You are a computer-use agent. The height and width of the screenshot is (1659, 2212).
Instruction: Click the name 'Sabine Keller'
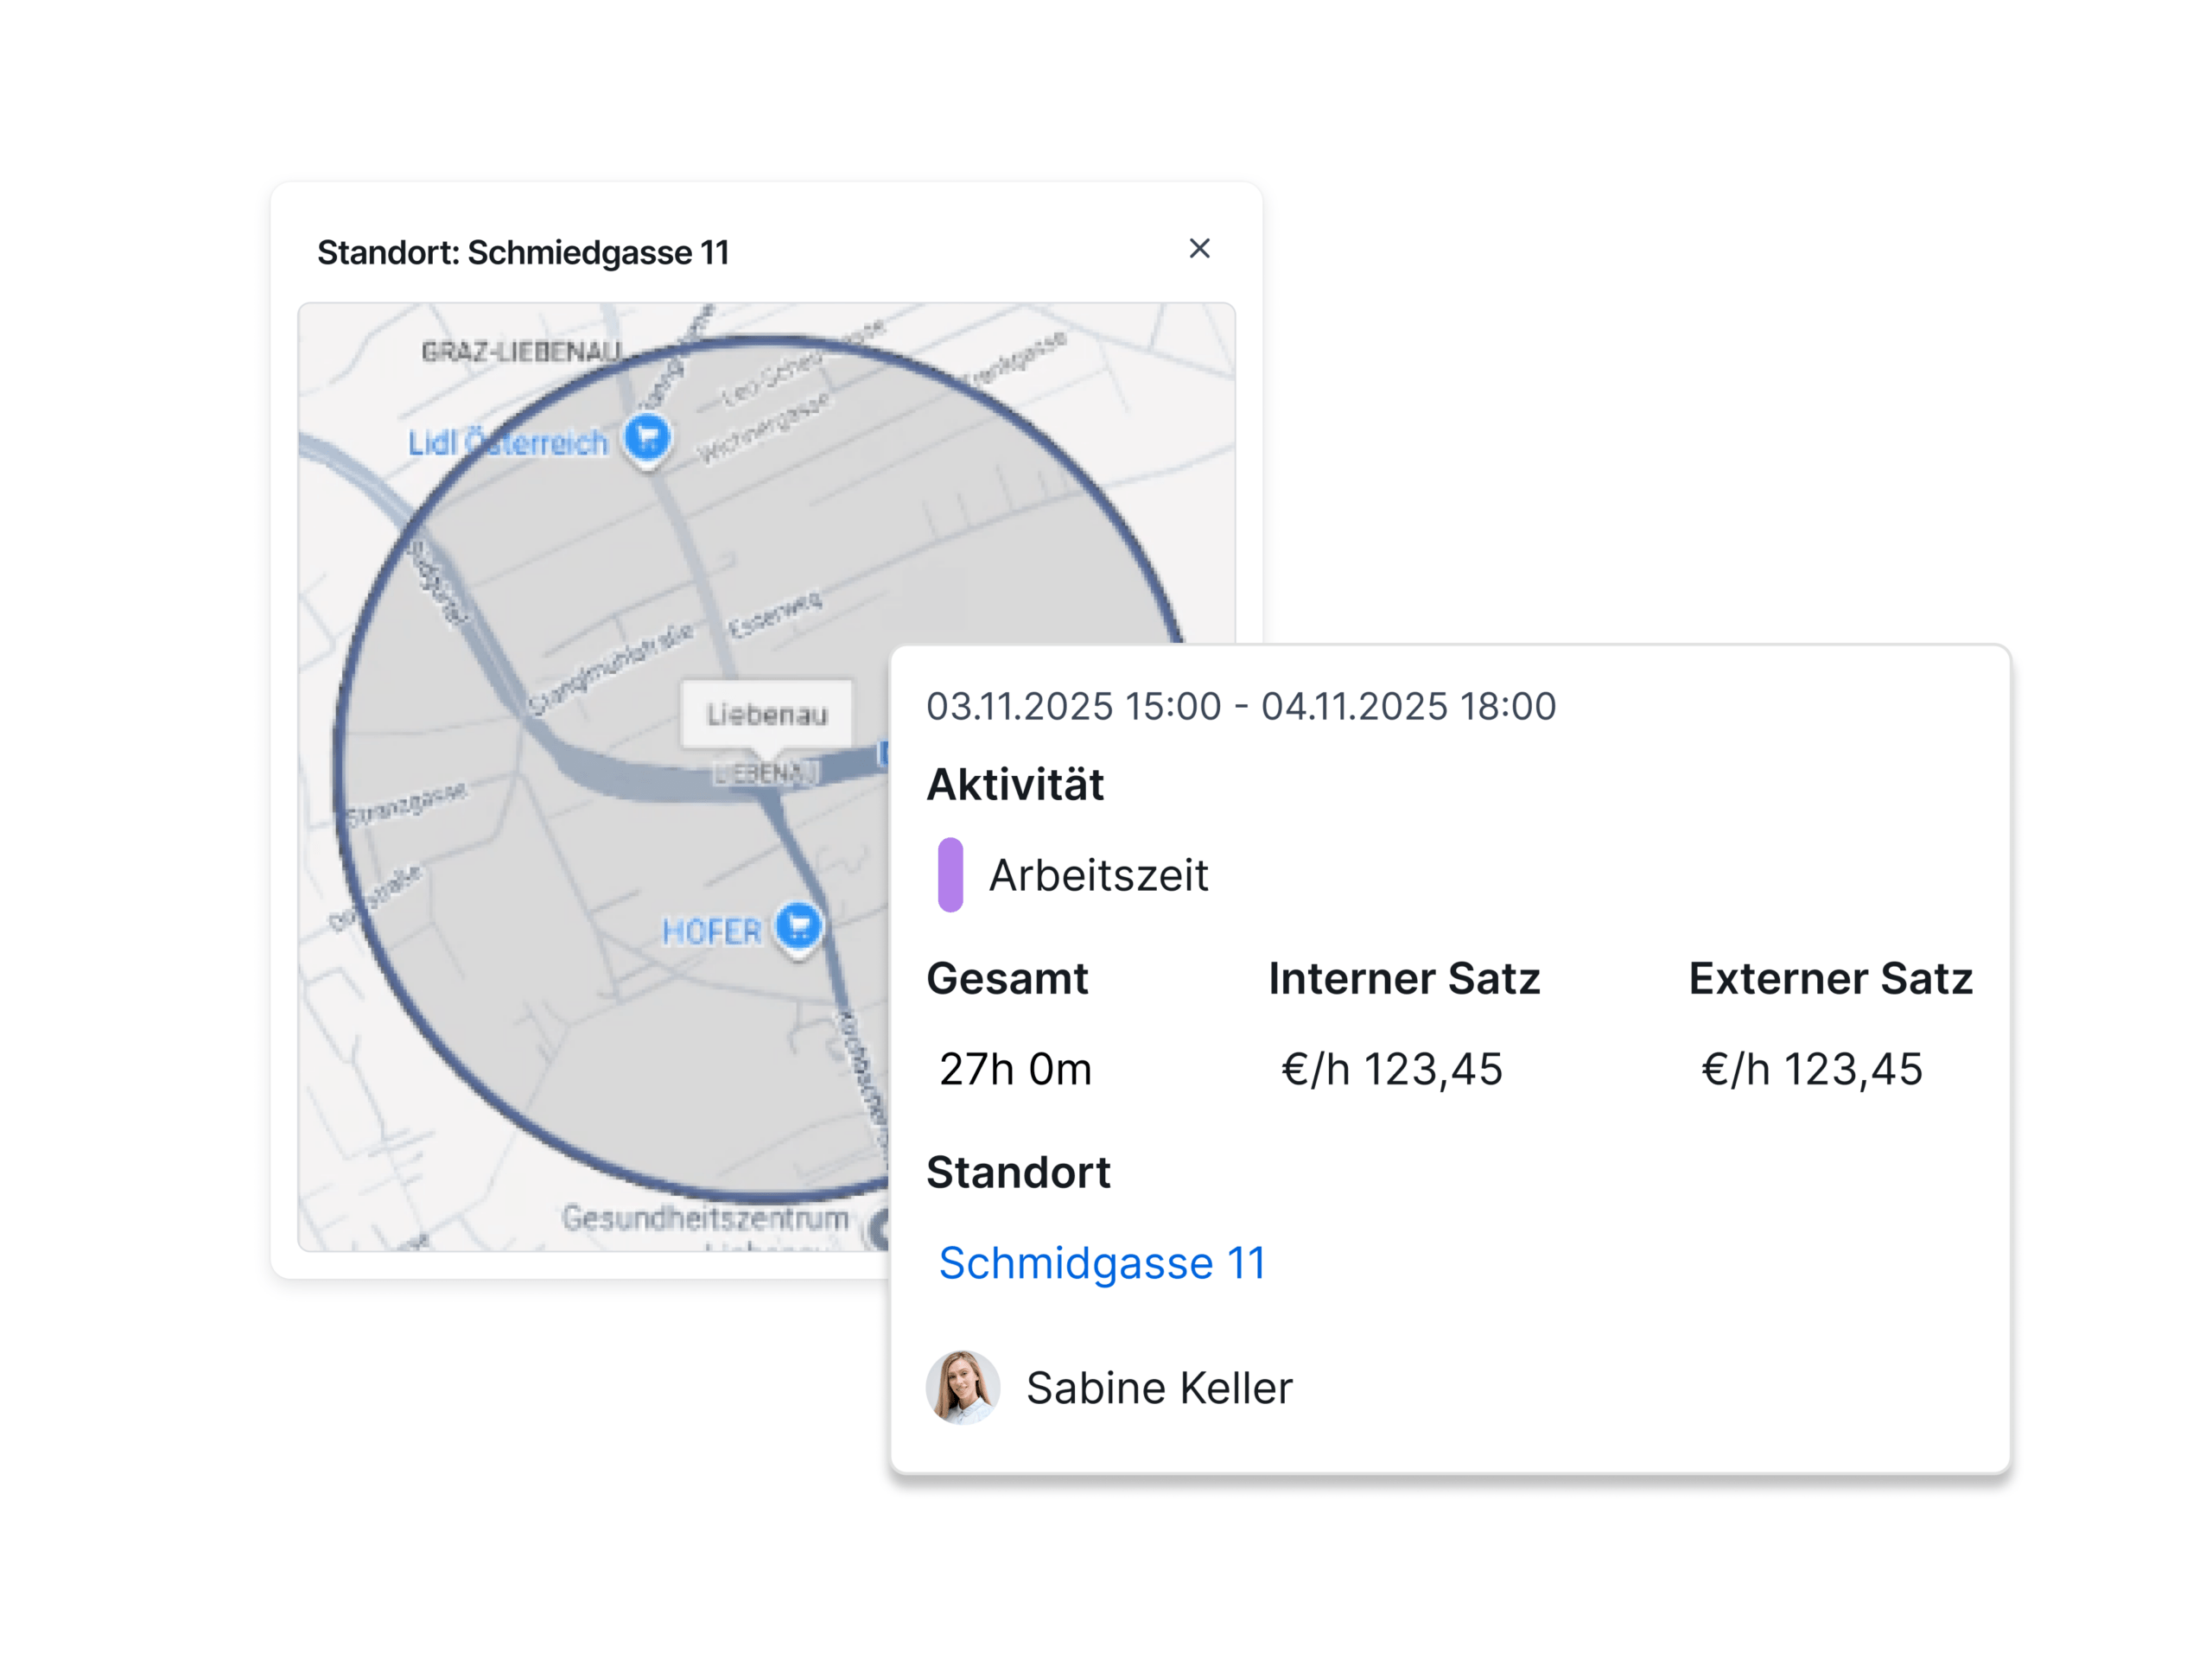(1159, 1388)
